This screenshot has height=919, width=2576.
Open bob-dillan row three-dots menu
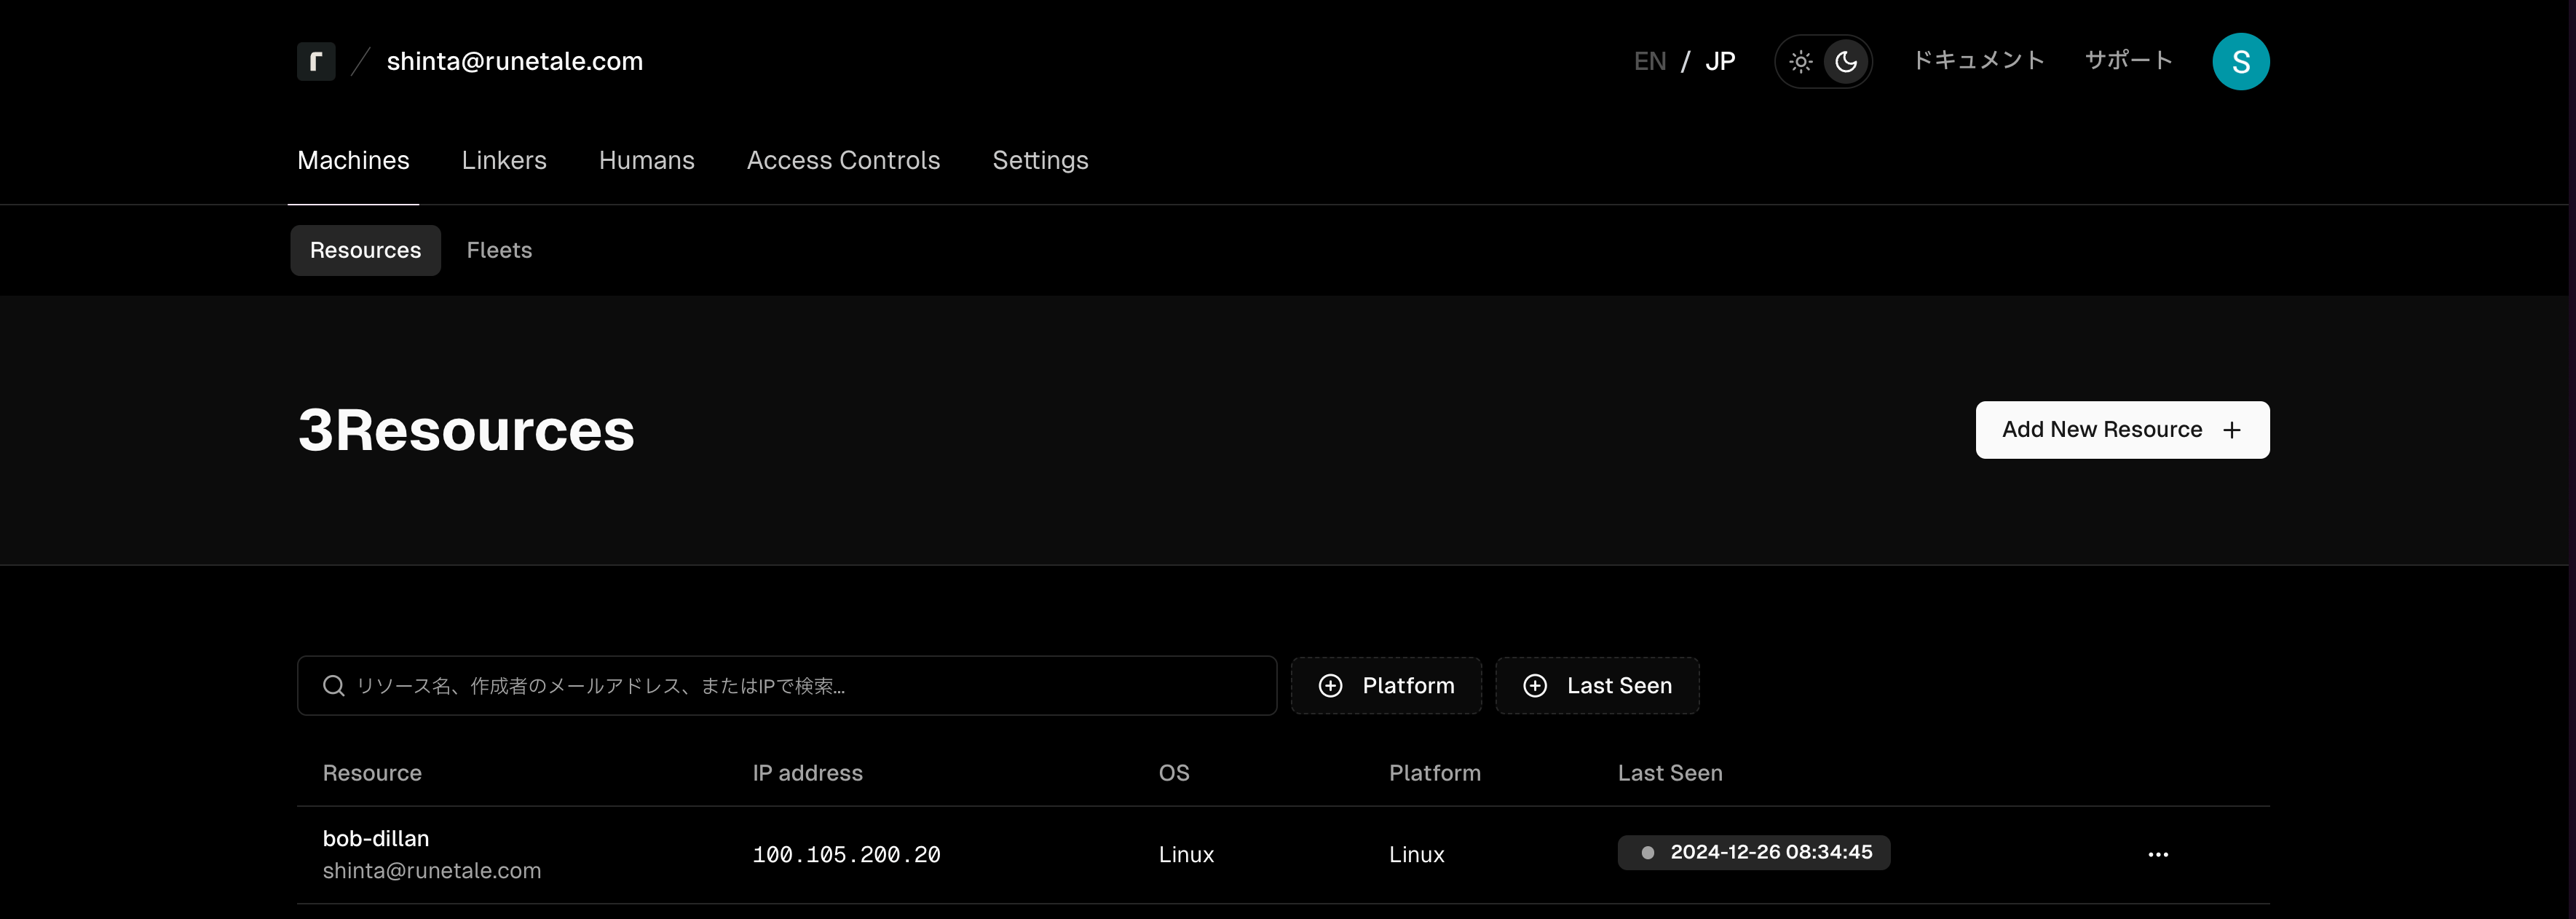point(2158,855)
